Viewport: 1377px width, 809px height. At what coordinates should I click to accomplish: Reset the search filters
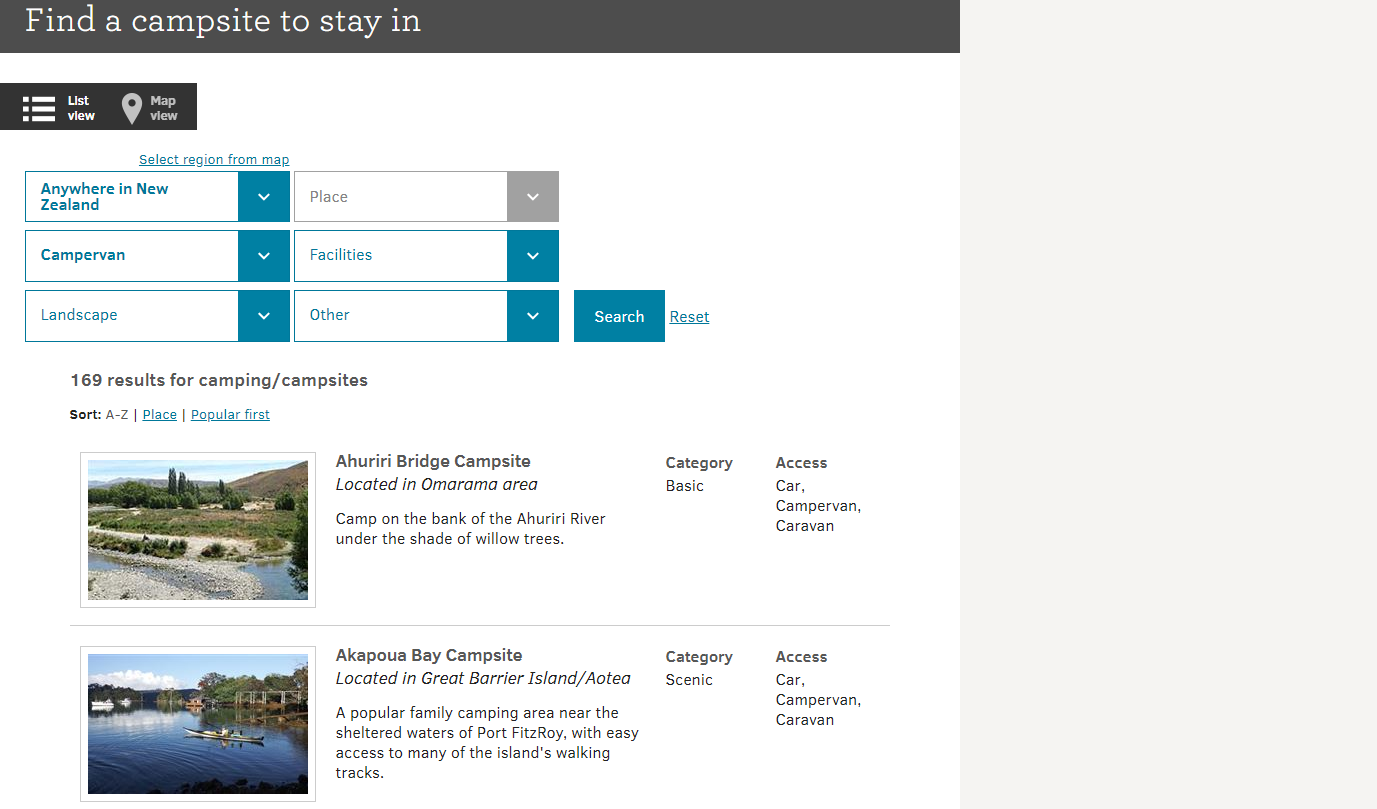689,317
